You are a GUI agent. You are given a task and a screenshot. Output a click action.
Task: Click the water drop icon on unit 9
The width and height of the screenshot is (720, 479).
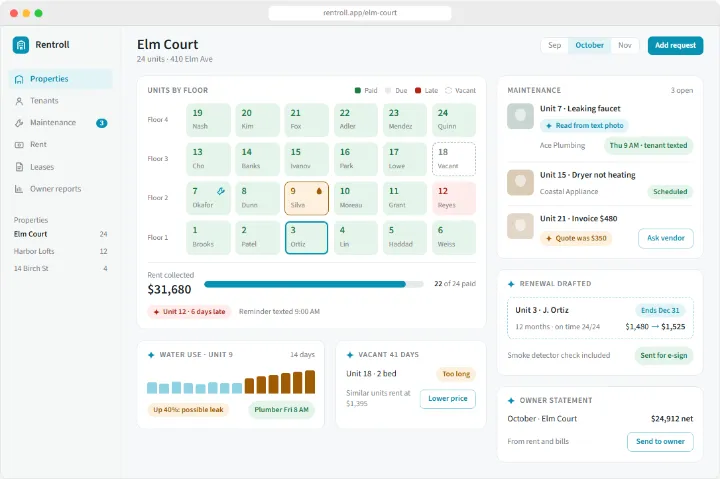click(x=319, y=191)
